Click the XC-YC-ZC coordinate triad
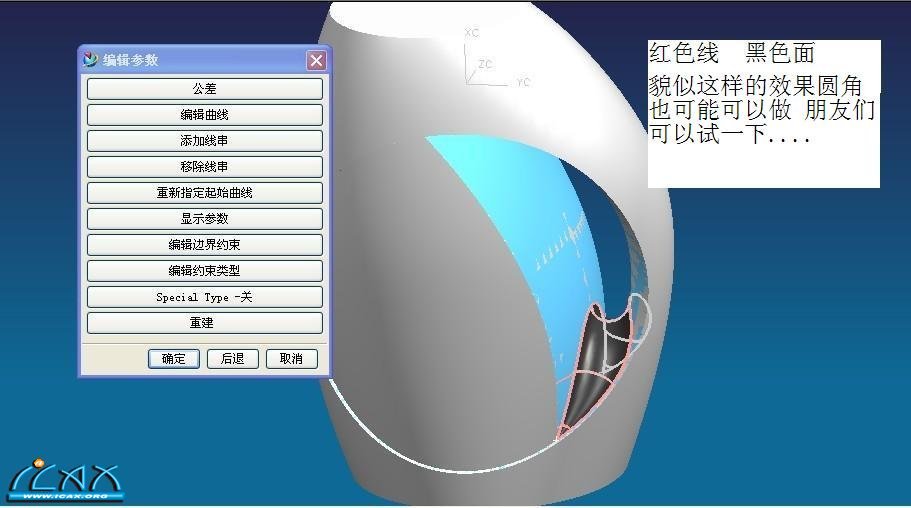The height and width of the screenshot is (508, 911). [x=496, y=58]
